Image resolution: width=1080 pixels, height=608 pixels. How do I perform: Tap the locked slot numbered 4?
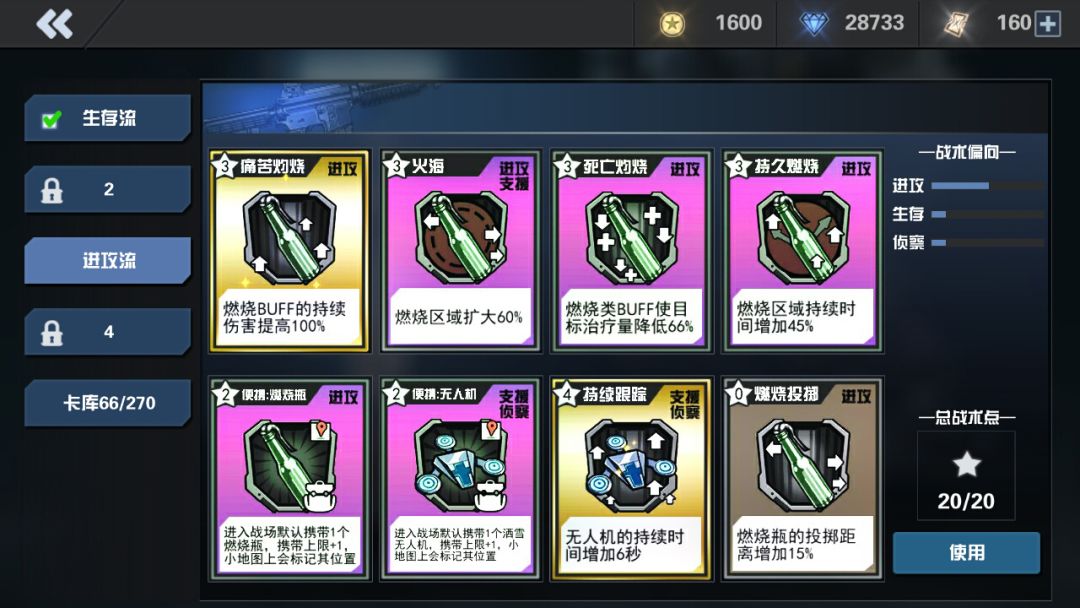pyautogui.click(x=107, y=332)
